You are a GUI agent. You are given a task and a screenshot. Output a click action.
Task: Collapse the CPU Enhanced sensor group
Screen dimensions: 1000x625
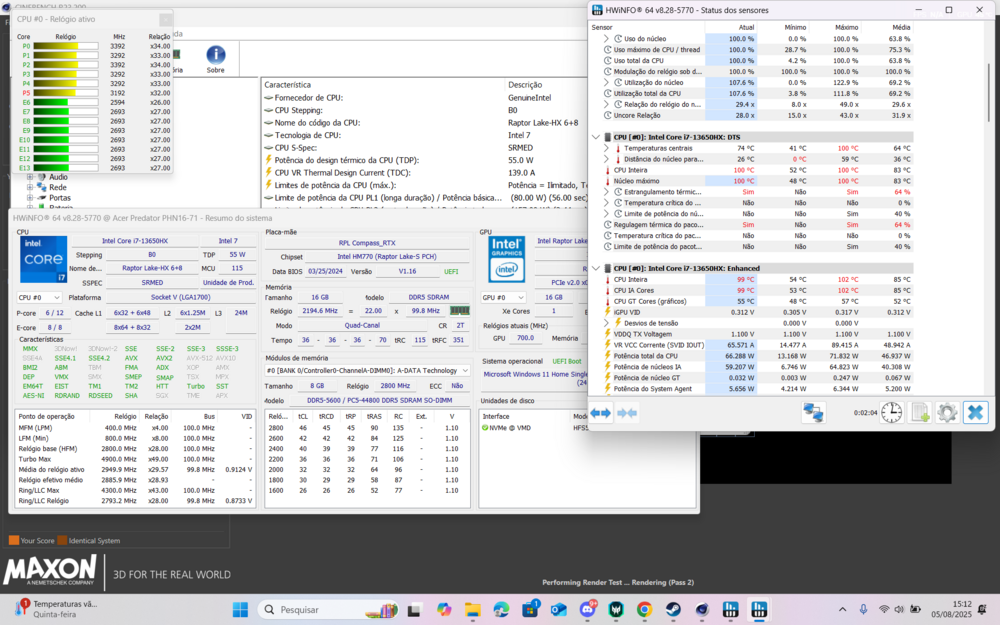coord(597,268)
